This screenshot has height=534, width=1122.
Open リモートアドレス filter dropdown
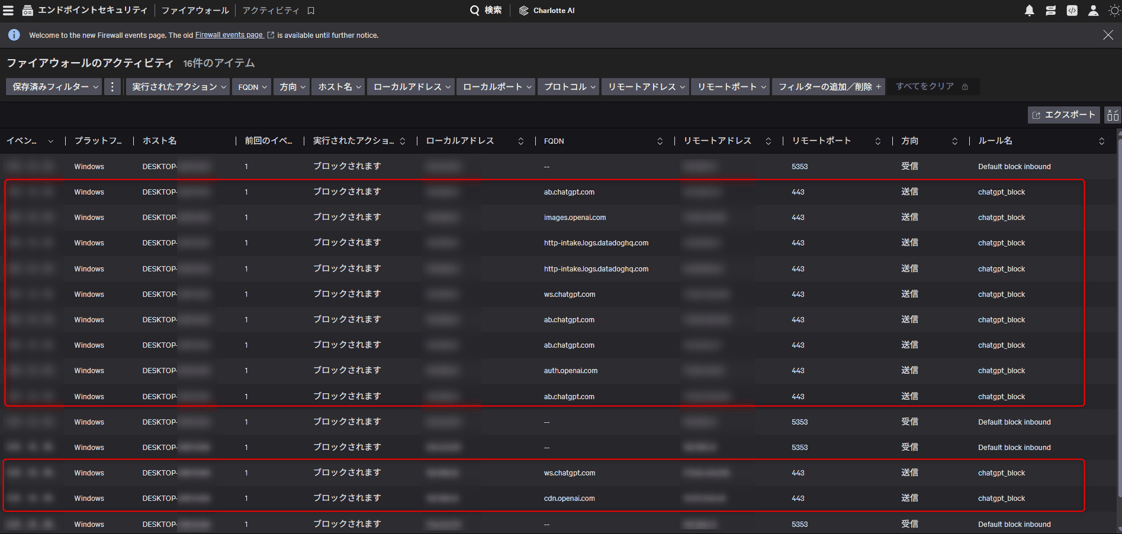point(645,87)
